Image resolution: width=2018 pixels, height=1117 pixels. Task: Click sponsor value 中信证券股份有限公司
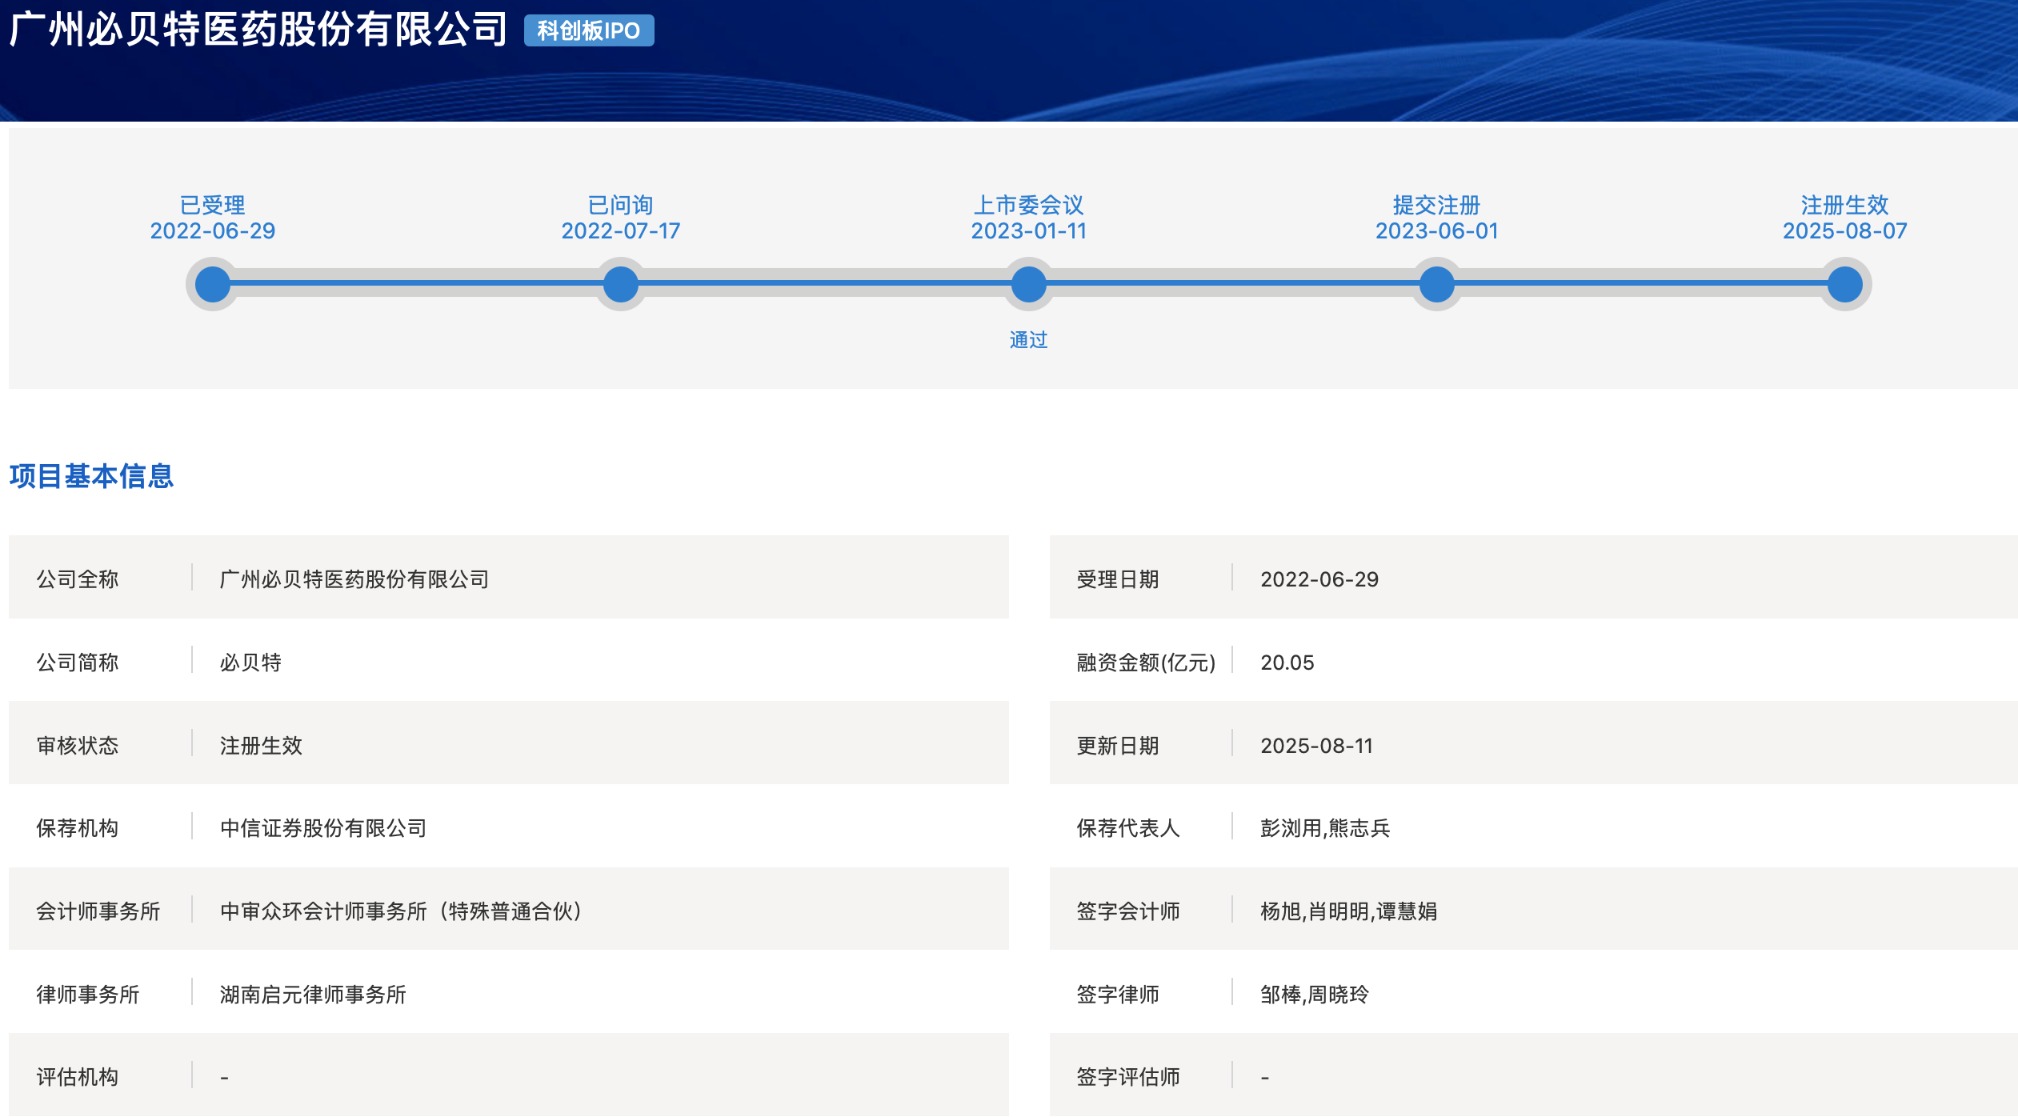tap(323, 828)
